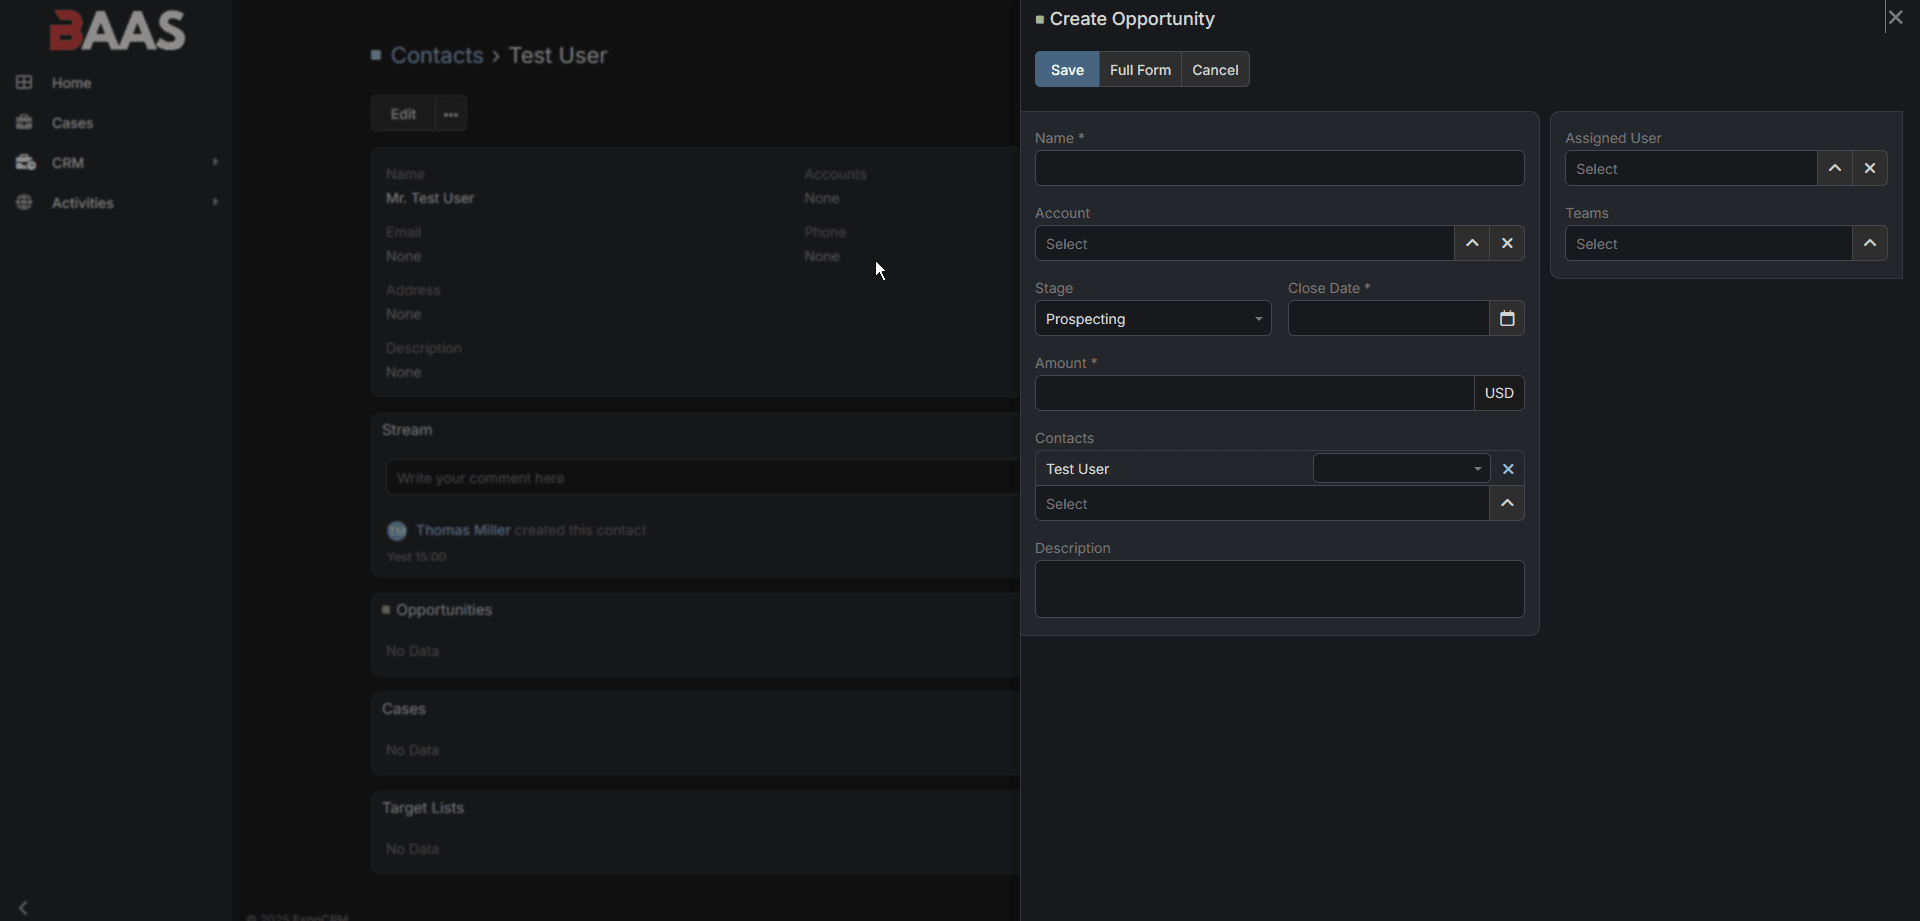Image resolution: width=1920 pixels, height=921 pixels.
Task: Open the Full Form view
Action: tap(1140, 69)
